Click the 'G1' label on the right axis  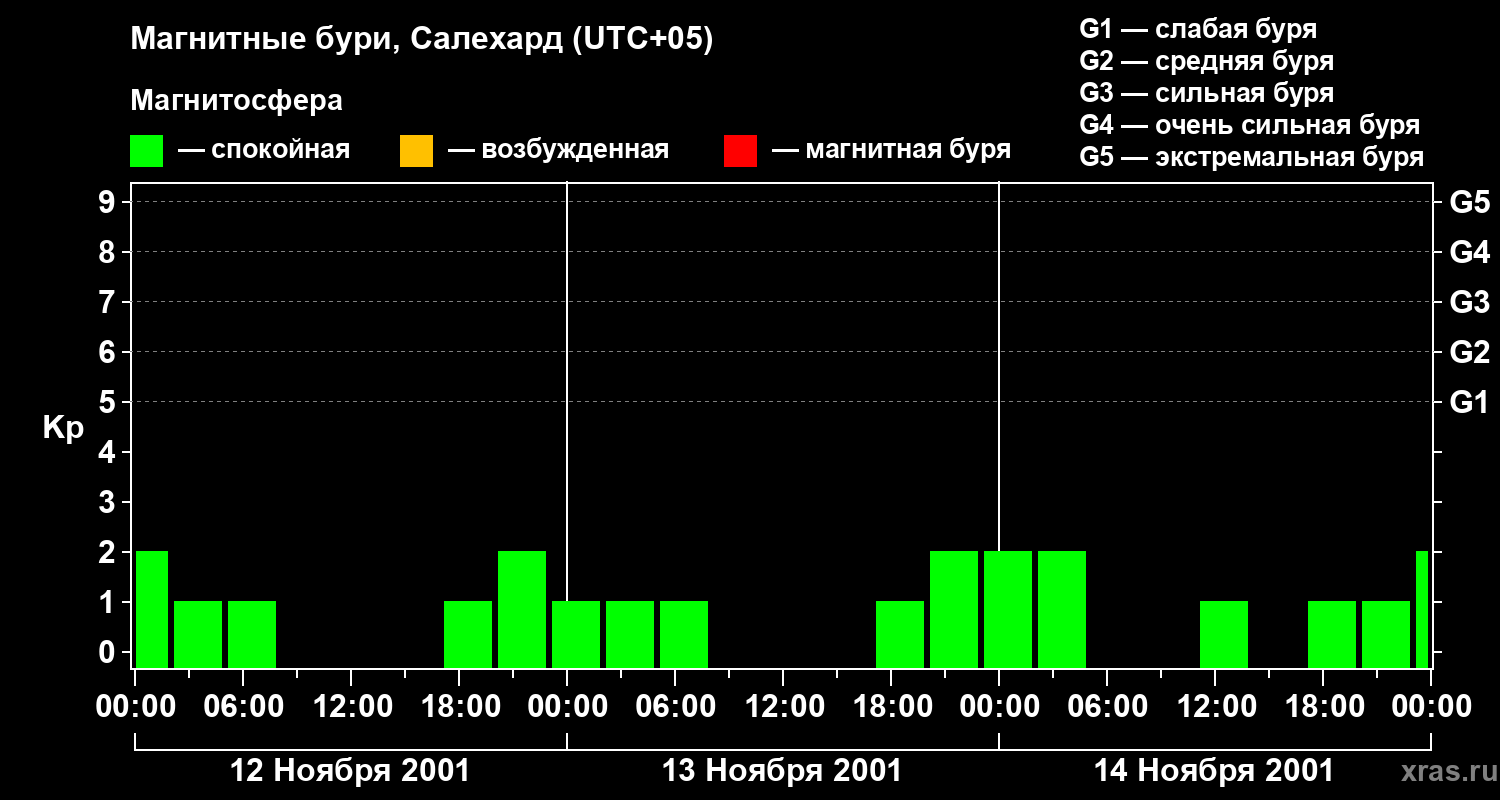pos(1470,402)
